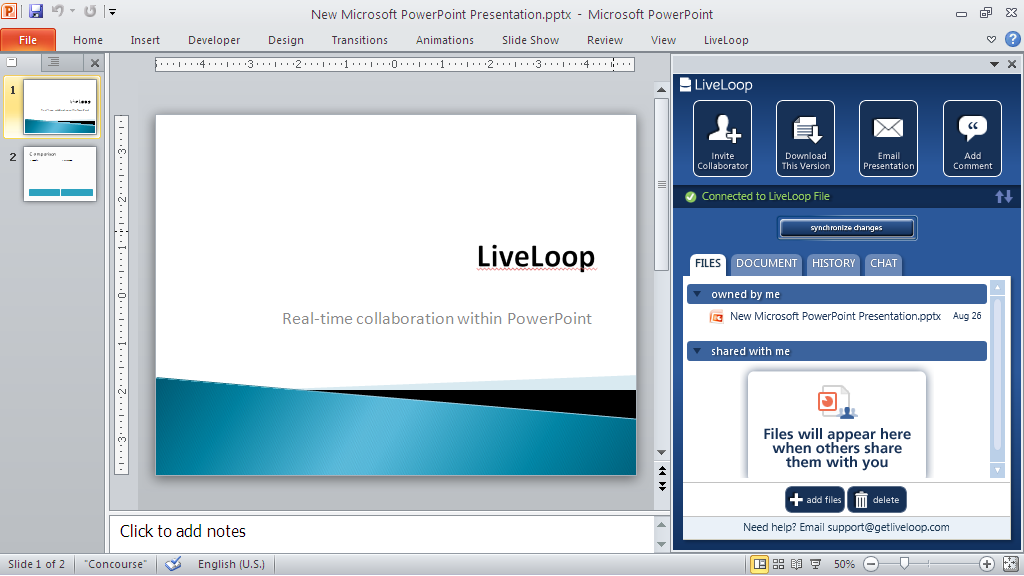Select slide 2 Comparison thumbnail

(60, 174)
